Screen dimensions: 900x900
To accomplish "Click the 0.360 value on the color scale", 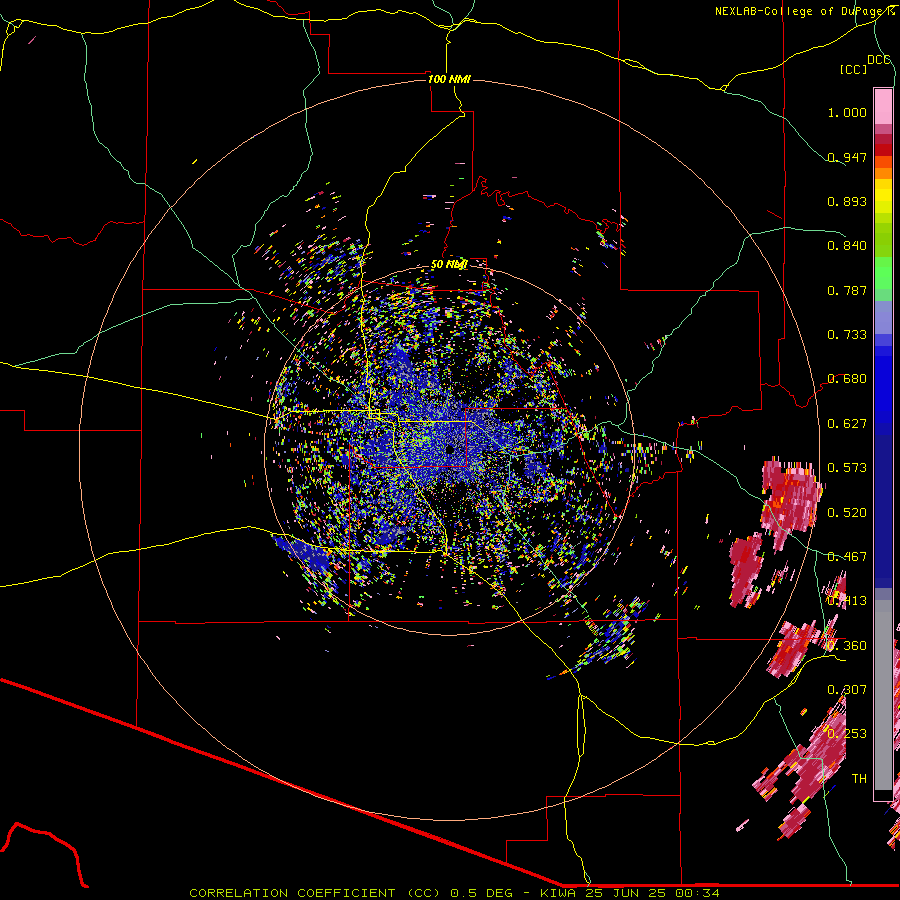I will tap(847, 646).
